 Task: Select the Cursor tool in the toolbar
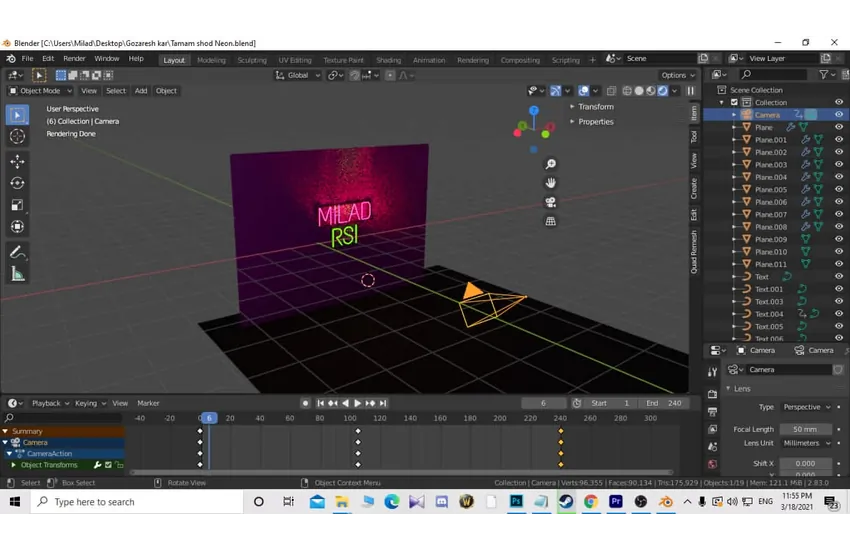point(17,137)
